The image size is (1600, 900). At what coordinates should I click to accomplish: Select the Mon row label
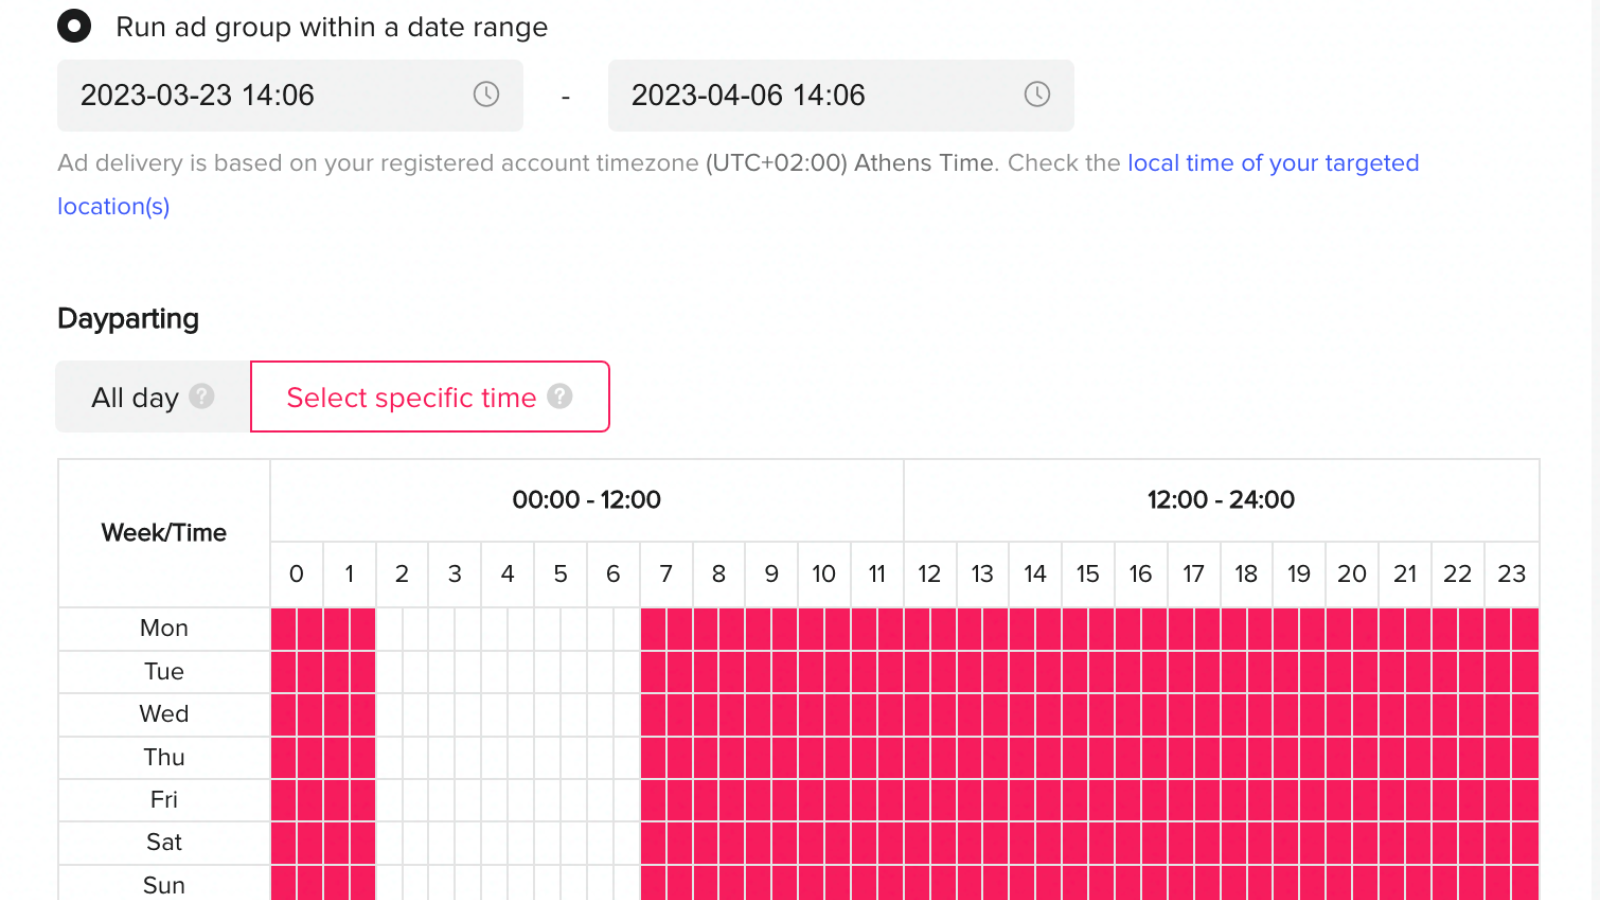pos(164,628)
